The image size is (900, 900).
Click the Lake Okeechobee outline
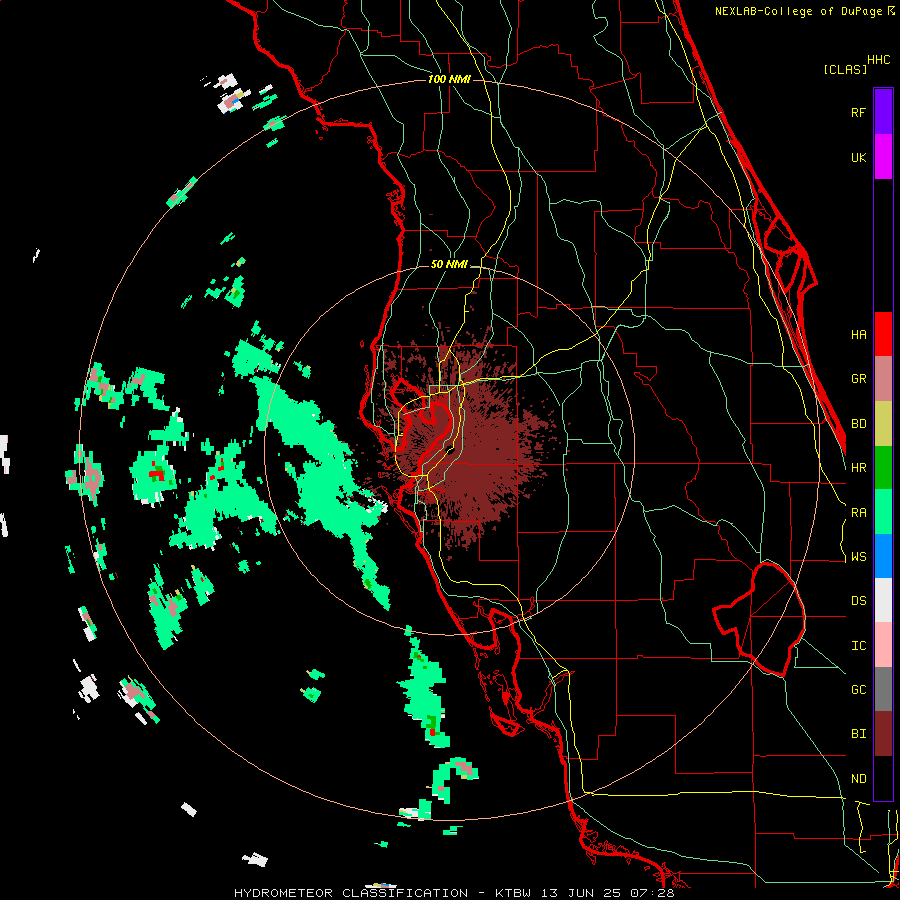click(x=759, y=619)
